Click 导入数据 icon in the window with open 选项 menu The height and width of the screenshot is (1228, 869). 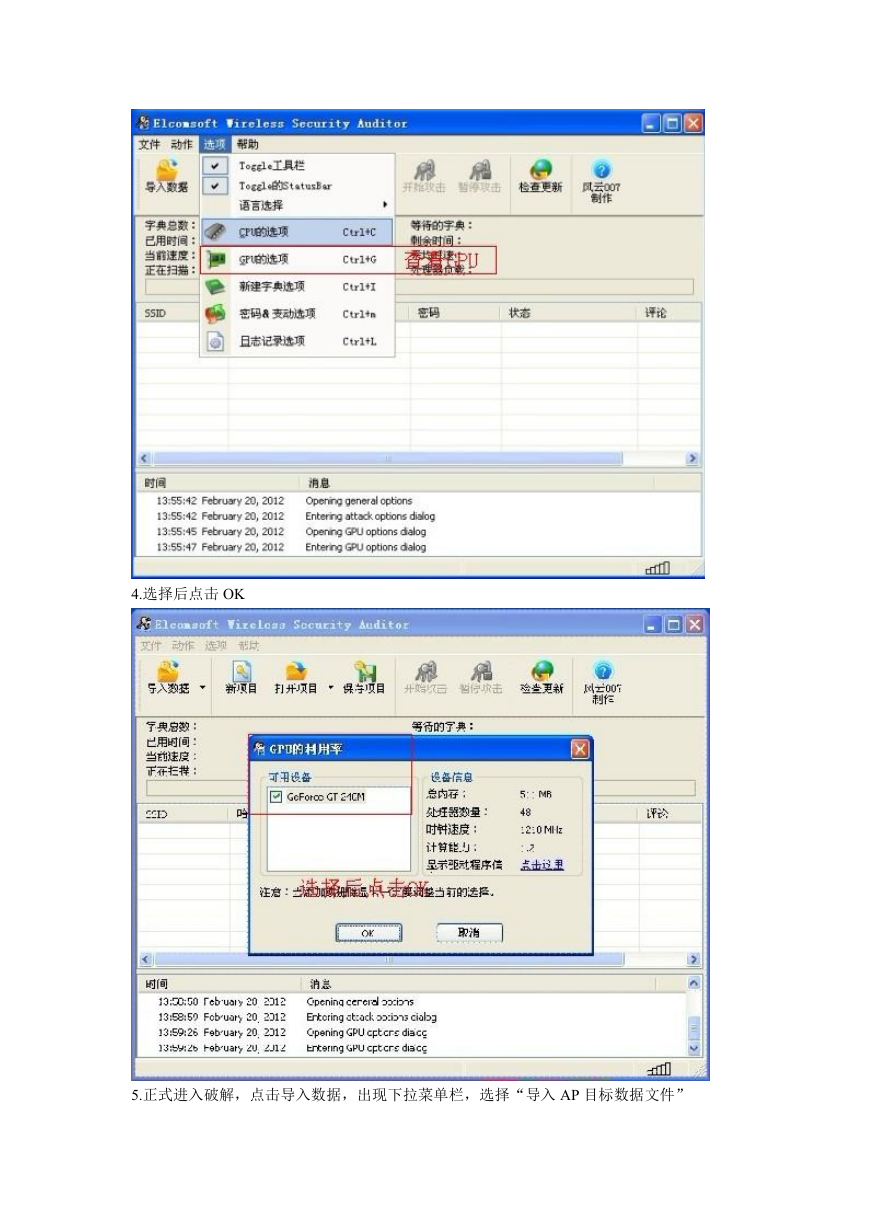click(x=165, y=169)
